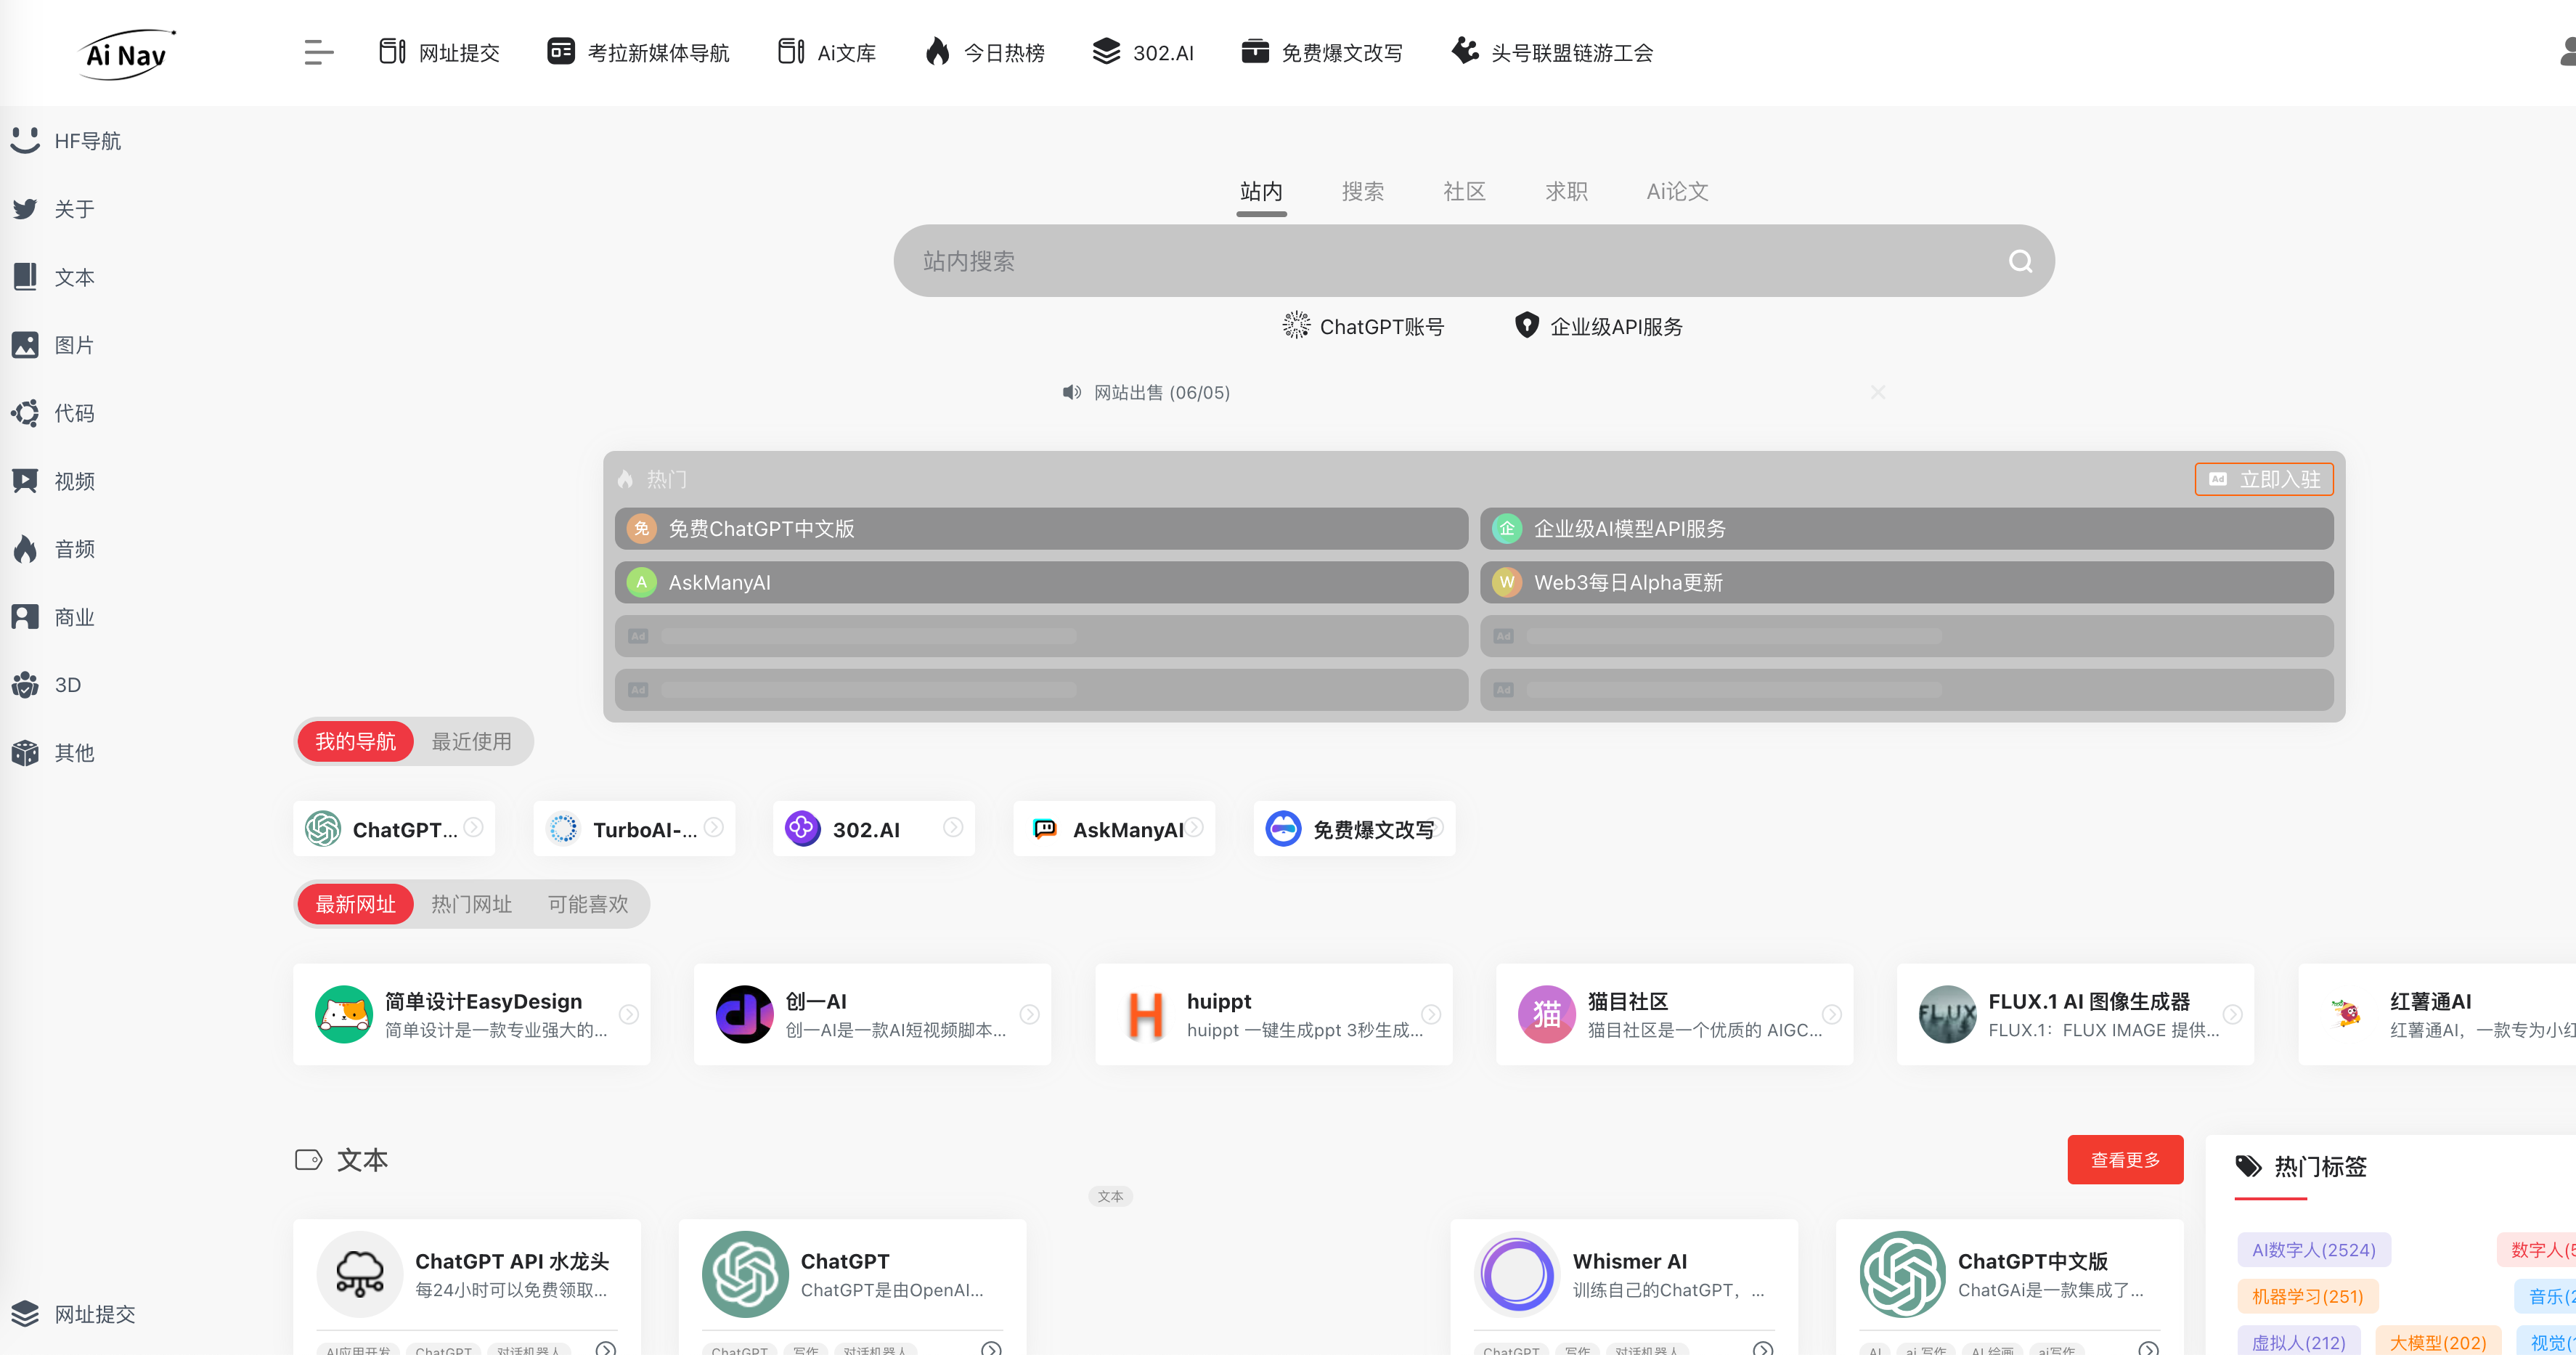The width and height of the screenshot is (2576, 1355).
Task: Switch to the Ai论文 search tab
Action: pyautogui.click(x=1677, y=190)
